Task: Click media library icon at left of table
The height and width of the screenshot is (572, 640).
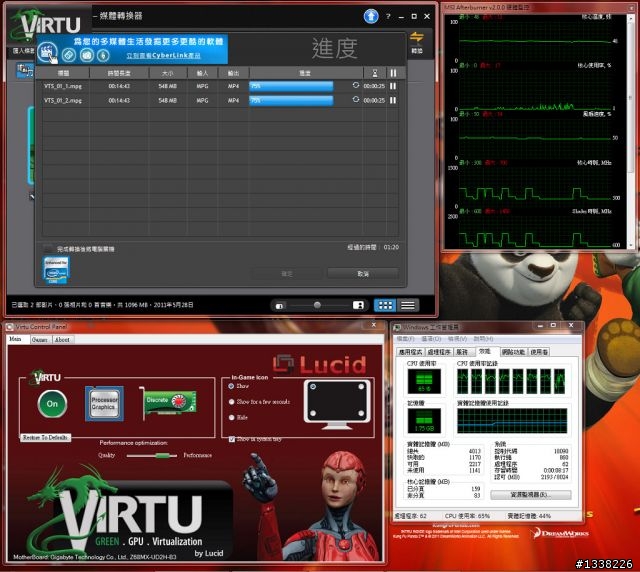Action: [25, 71]
